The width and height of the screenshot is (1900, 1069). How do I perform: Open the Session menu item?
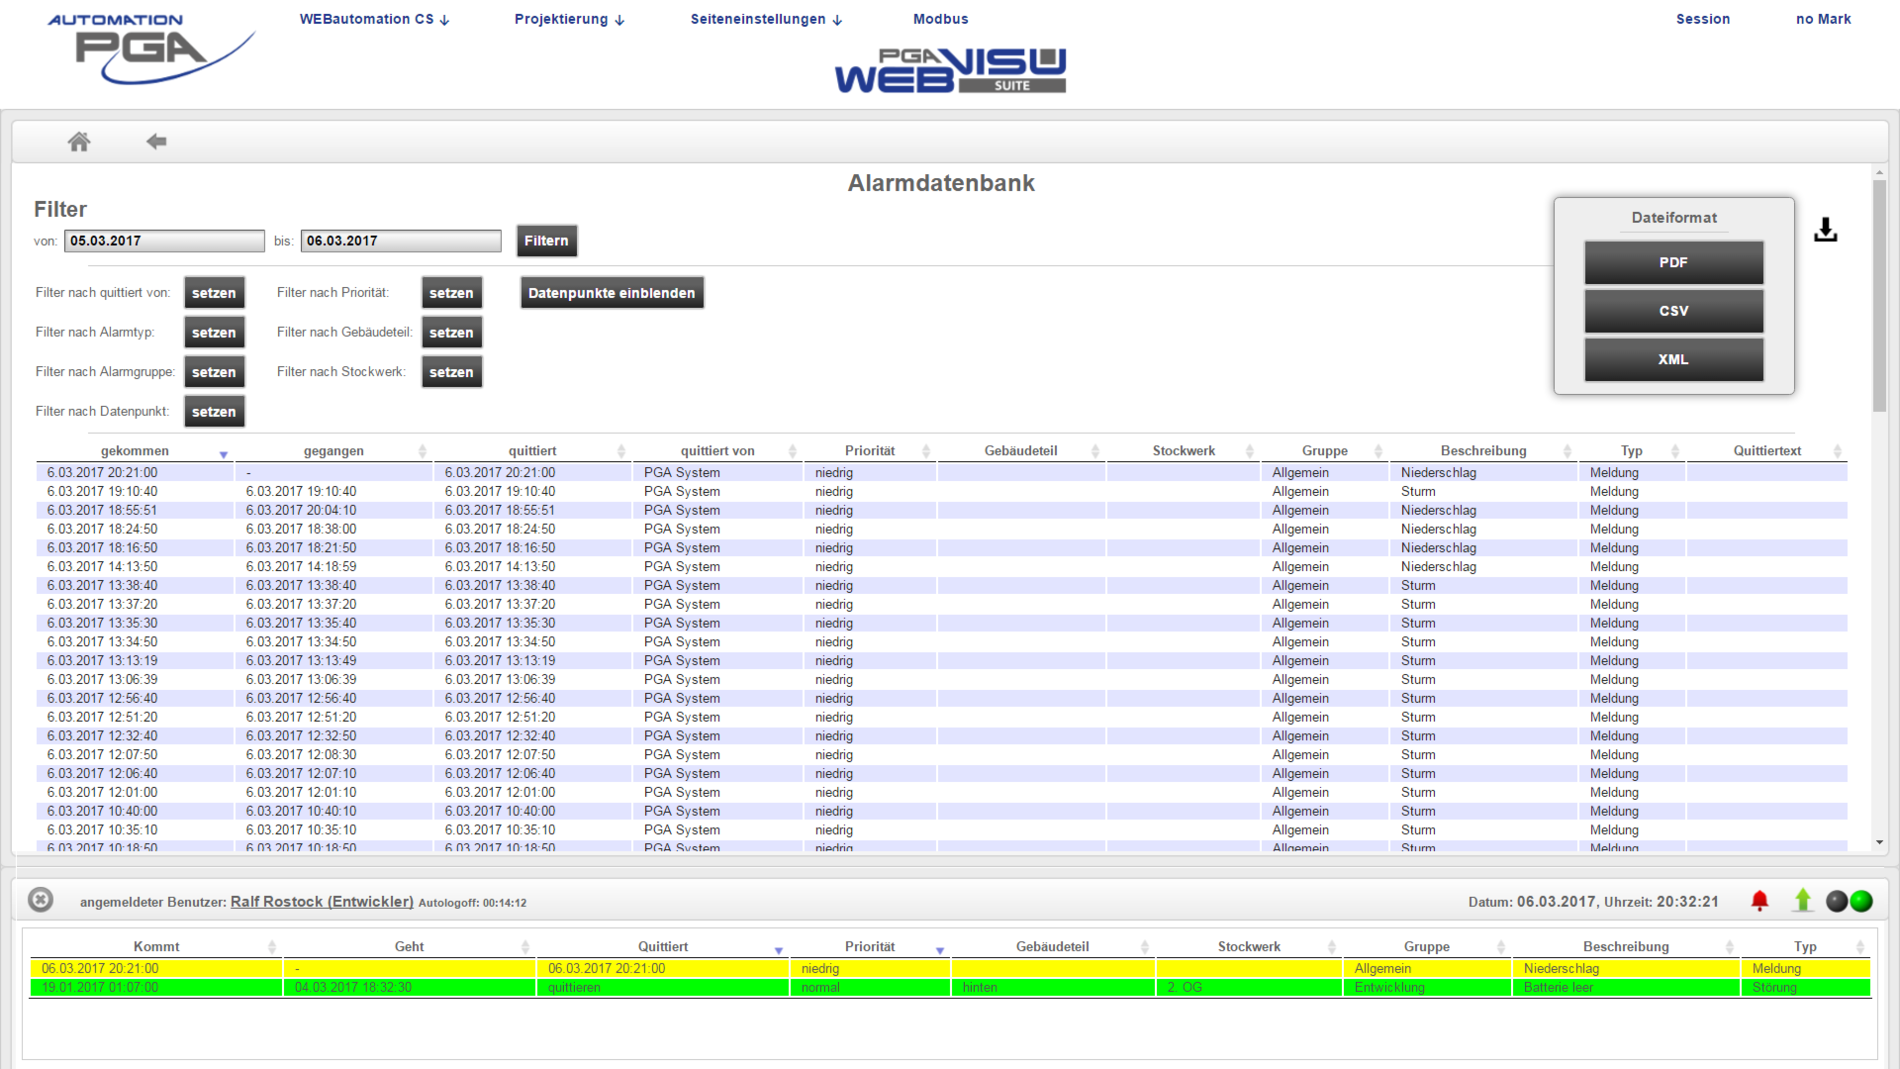pyautogui.click(x=1702, y=19)
